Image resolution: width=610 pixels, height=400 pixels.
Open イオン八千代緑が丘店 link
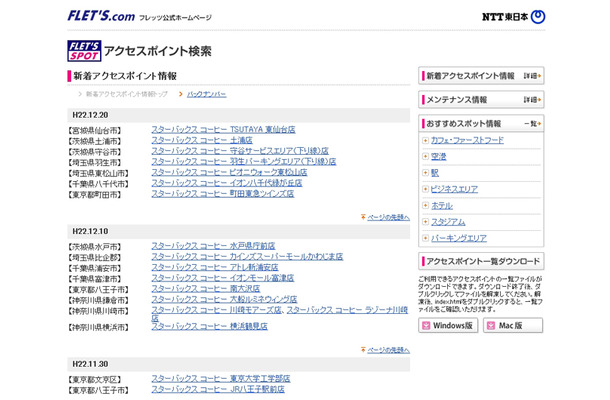pos(227,183)
